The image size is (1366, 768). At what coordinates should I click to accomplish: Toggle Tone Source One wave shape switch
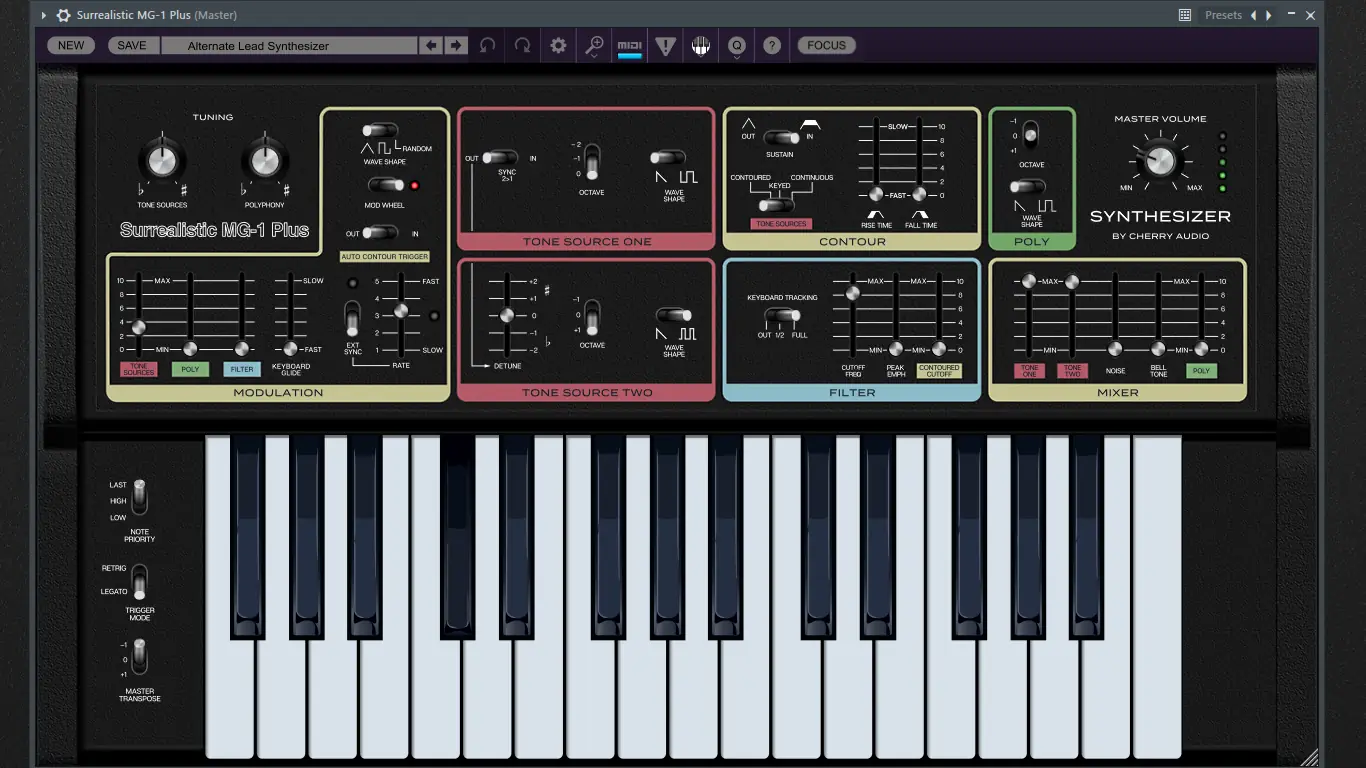point(667,158)
